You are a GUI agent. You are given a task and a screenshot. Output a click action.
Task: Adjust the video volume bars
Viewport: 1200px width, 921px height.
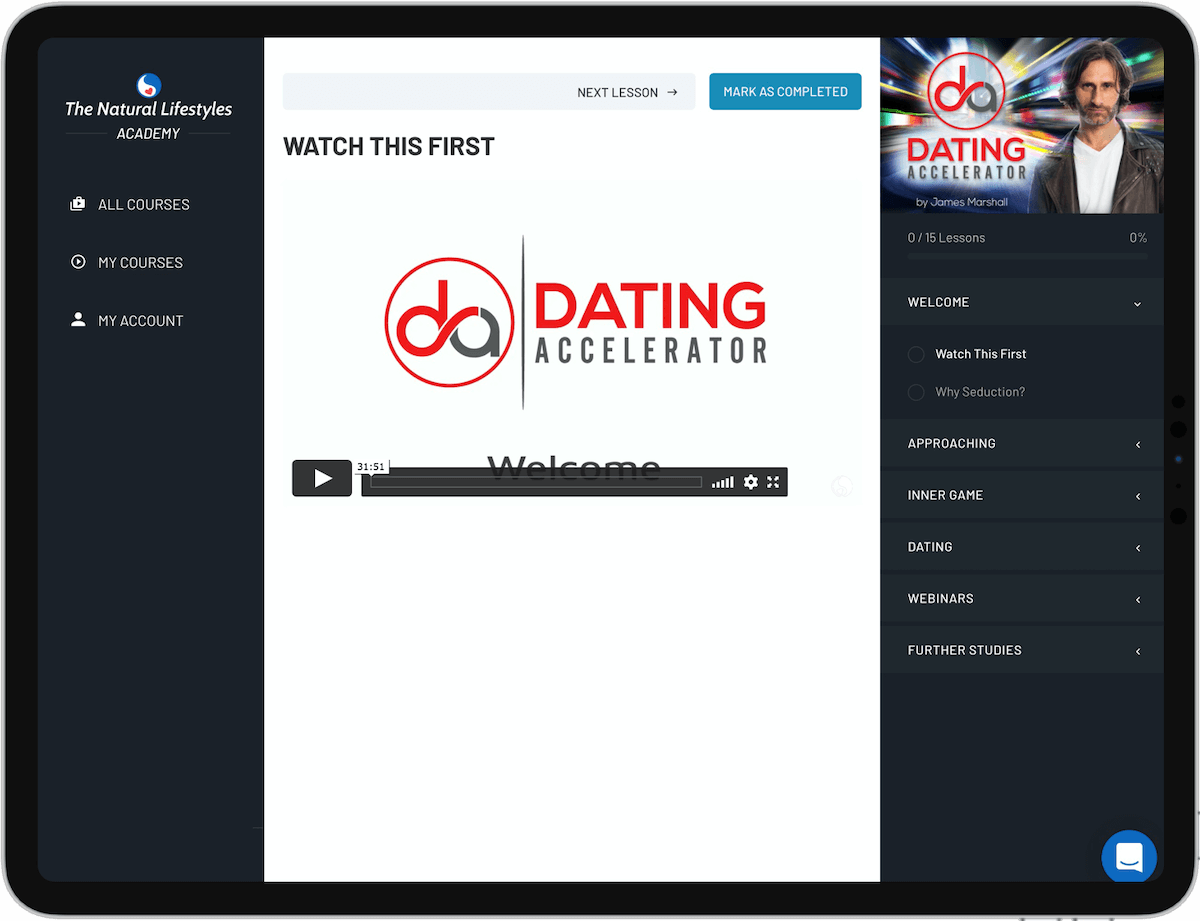click(722, 482)
